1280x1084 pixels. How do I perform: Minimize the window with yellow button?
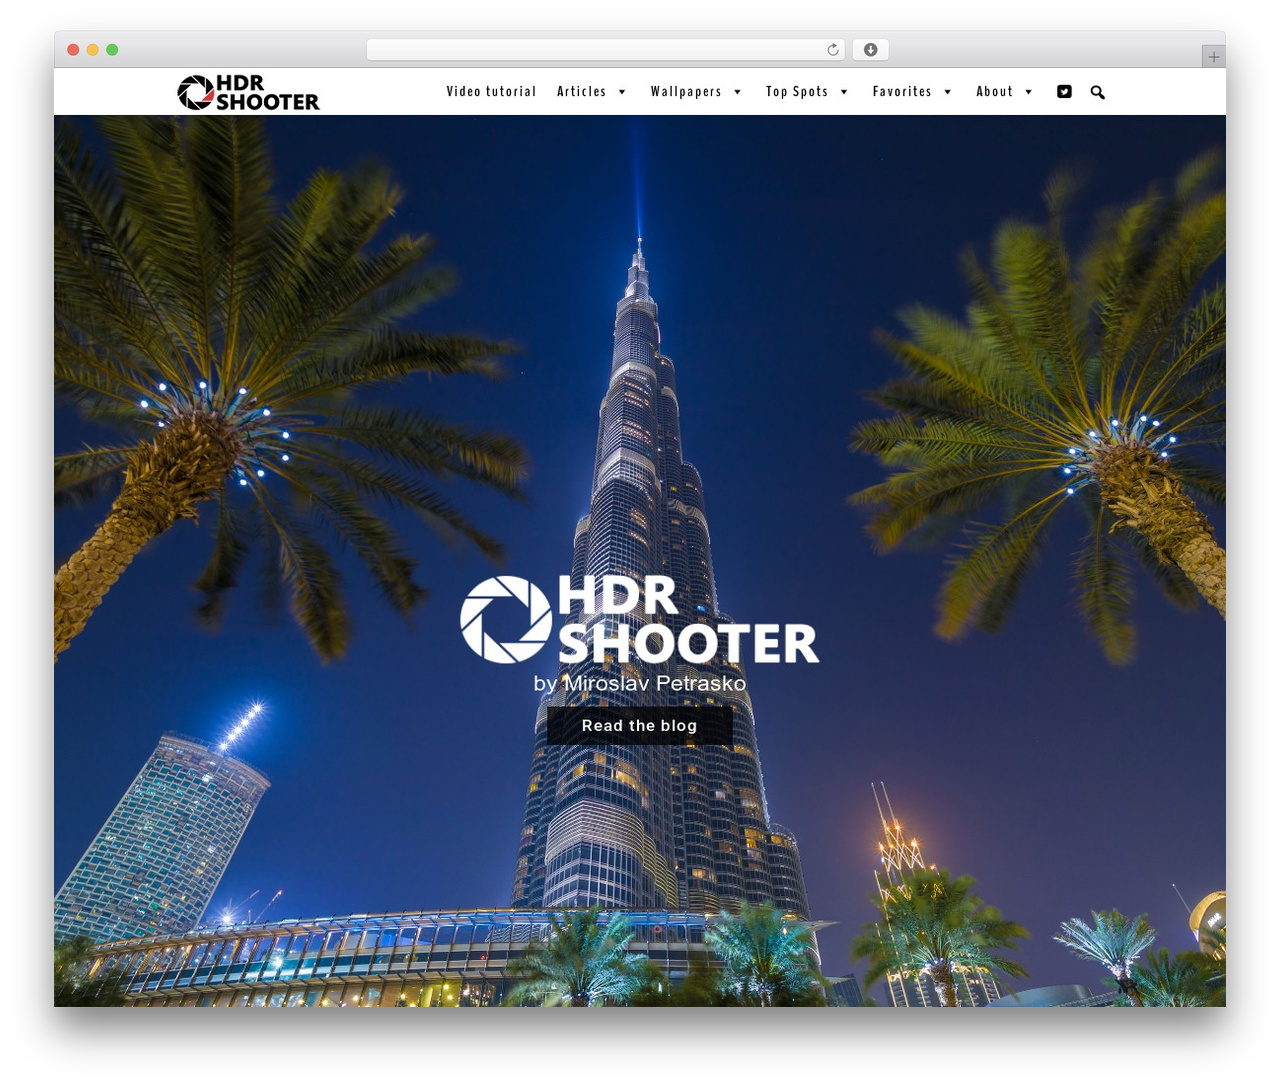pyautogui.click(x=93, y=50)
